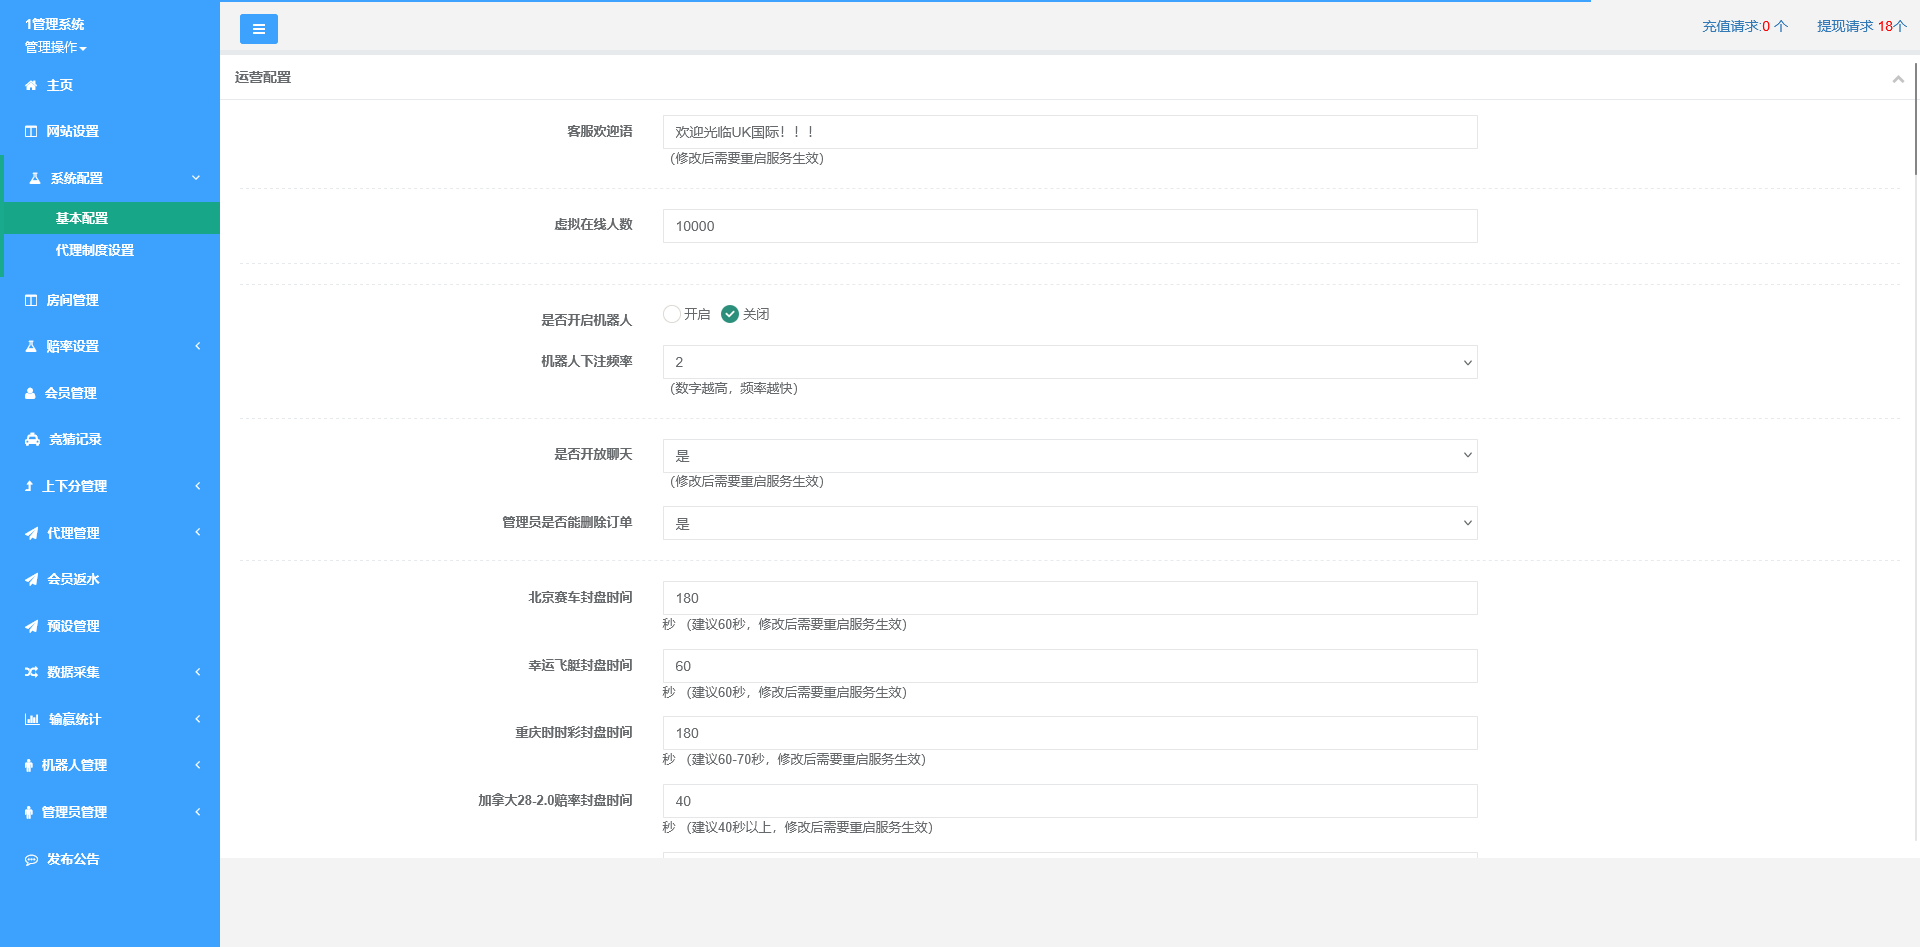Open the 机器人下注频率 dropdown
Image resolution: width=1920 pixels, height=947 pixels.
[1069, 362]
